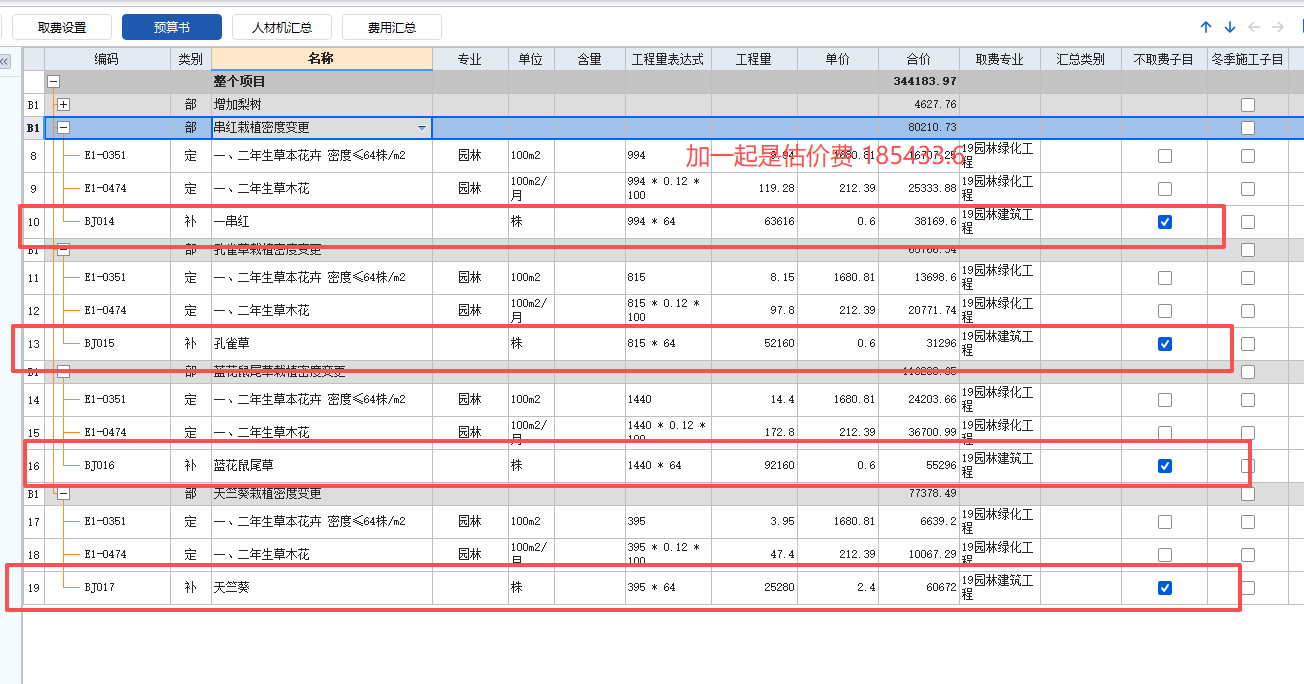The height and width of the screenshot is (684, 1304).
Task: Switch to the 人材机汇总 tab
Action: (x=282, y=27)
